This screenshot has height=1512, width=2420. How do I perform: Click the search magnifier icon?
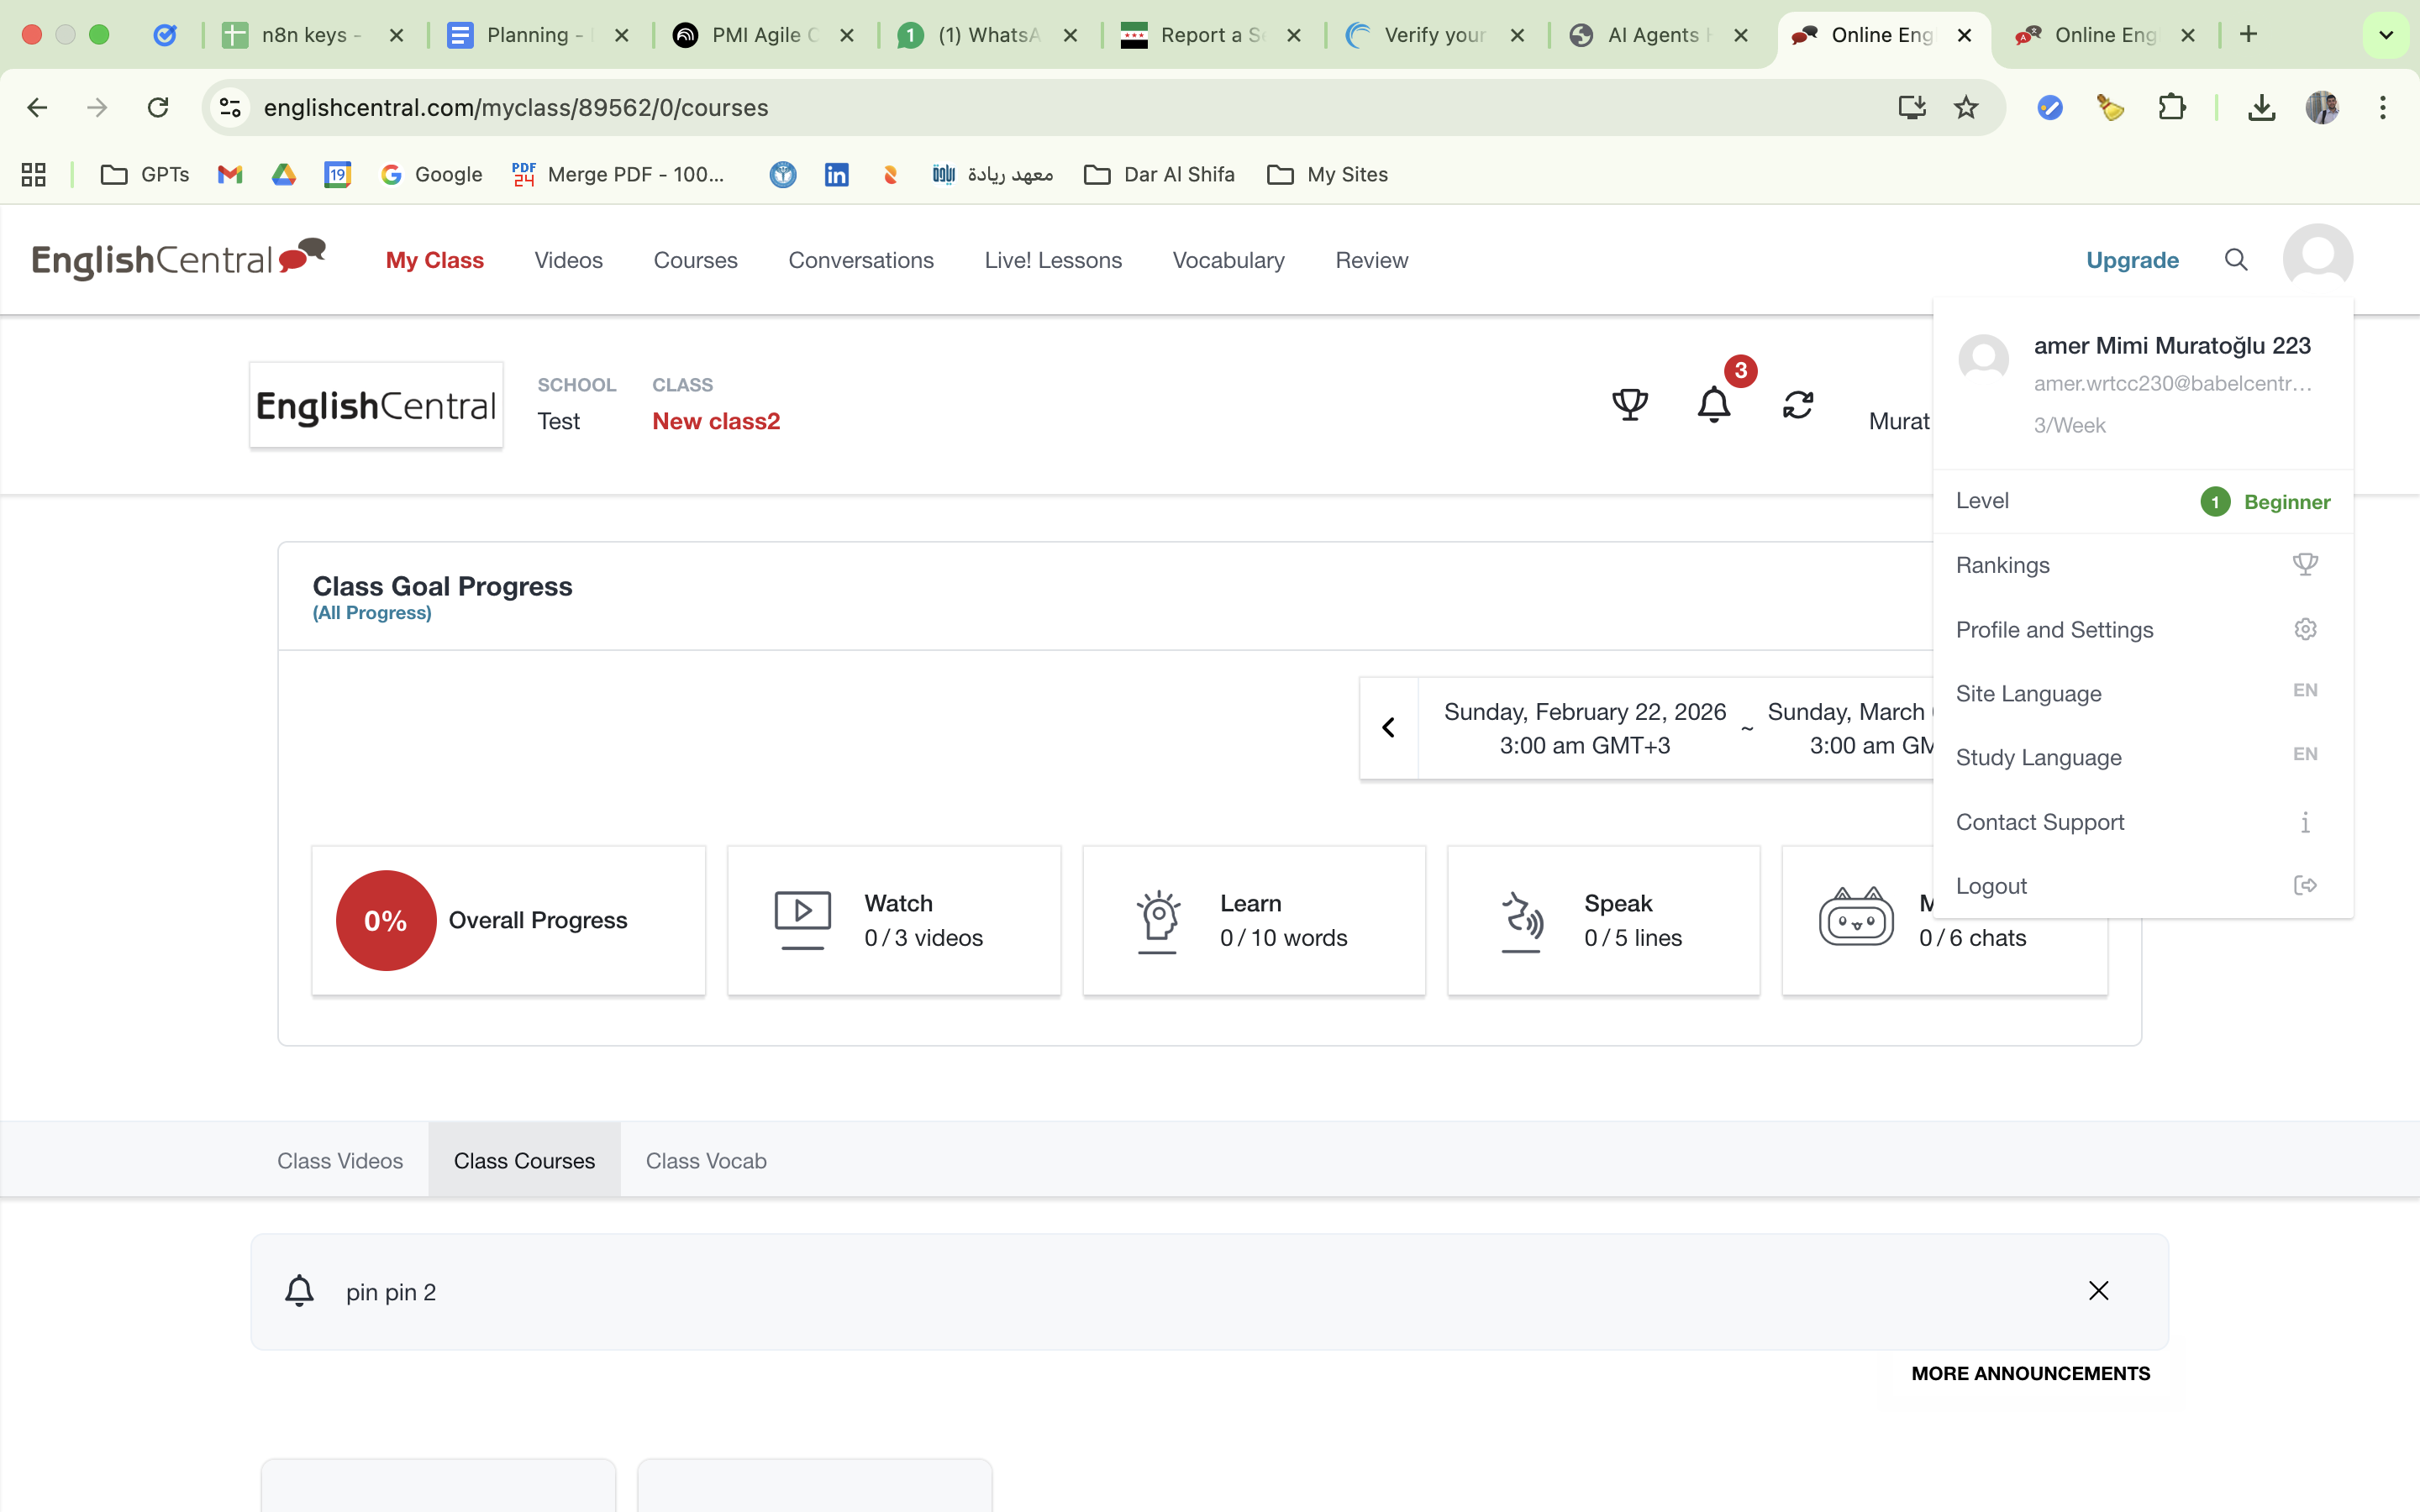(x=2236, y=260)
